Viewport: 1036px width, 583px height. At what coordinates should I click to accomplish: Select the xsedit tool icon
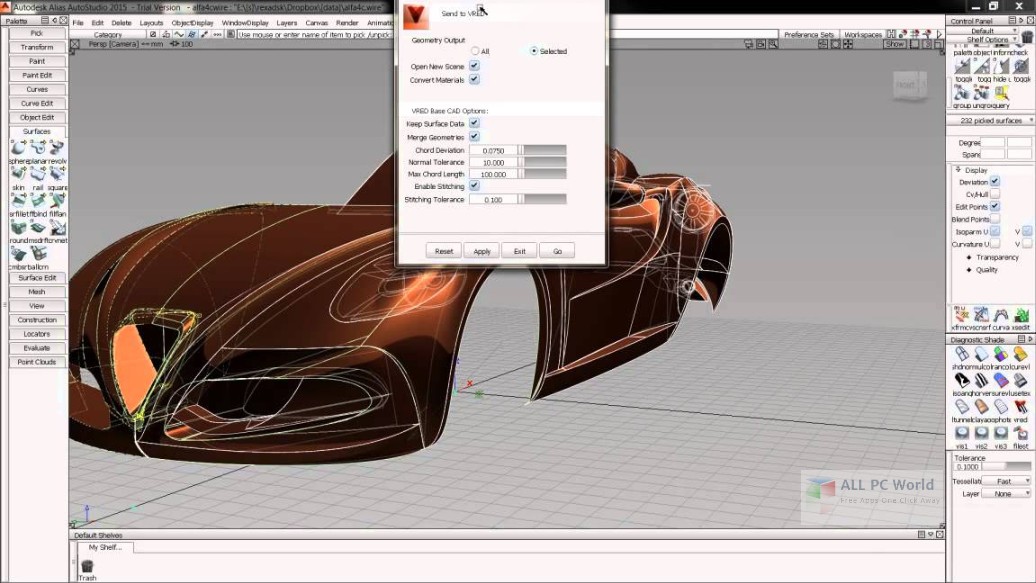[x=1021, y=315]
